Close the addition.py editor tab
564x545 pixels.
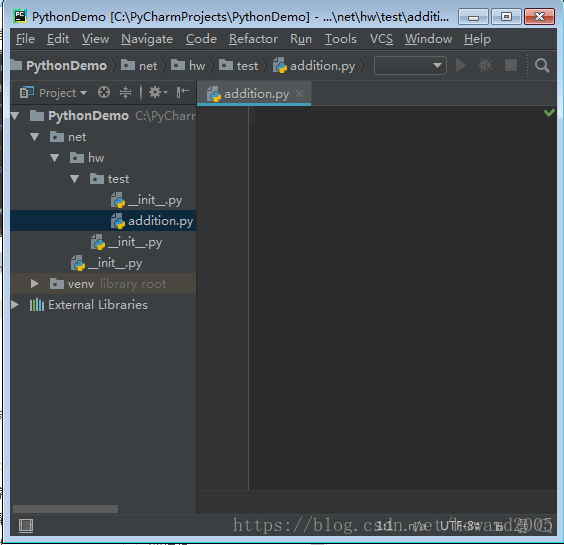pyautogui.click(x=299, y=94)
